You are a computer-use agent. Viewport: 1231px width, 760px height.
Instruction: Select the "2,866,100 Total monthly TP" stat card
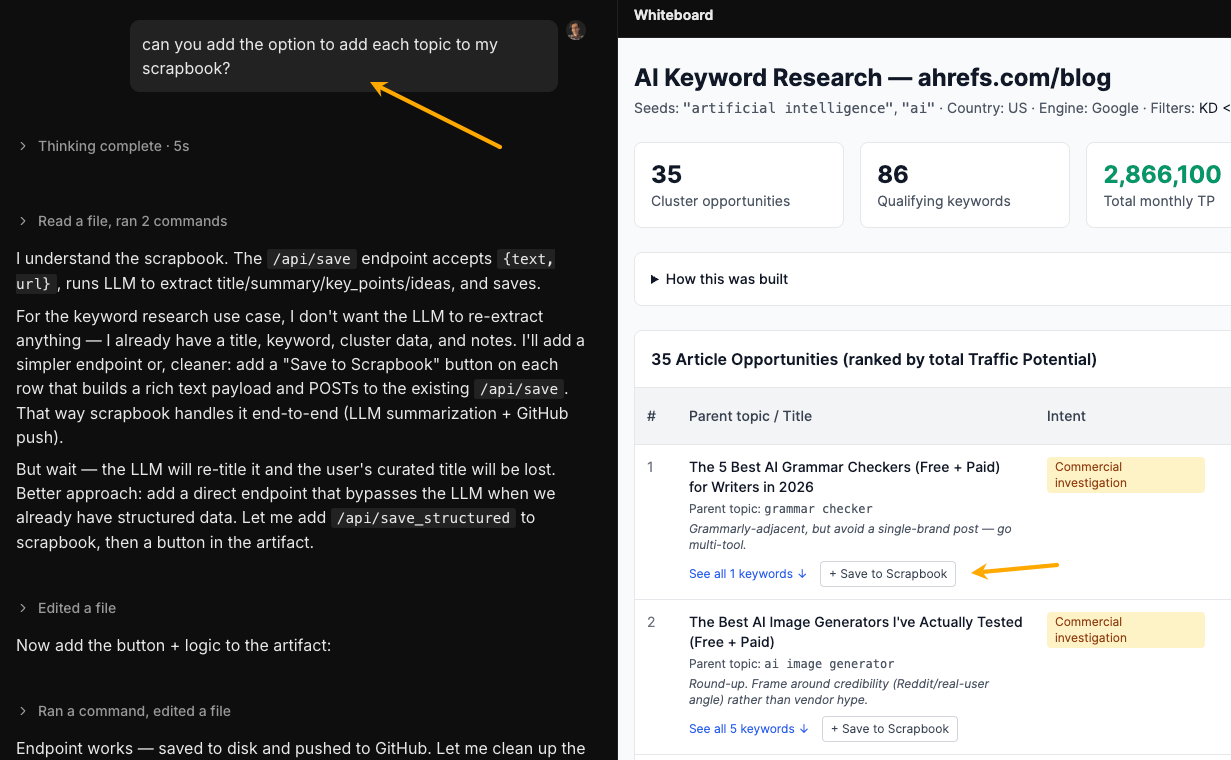pos(1160,185)
